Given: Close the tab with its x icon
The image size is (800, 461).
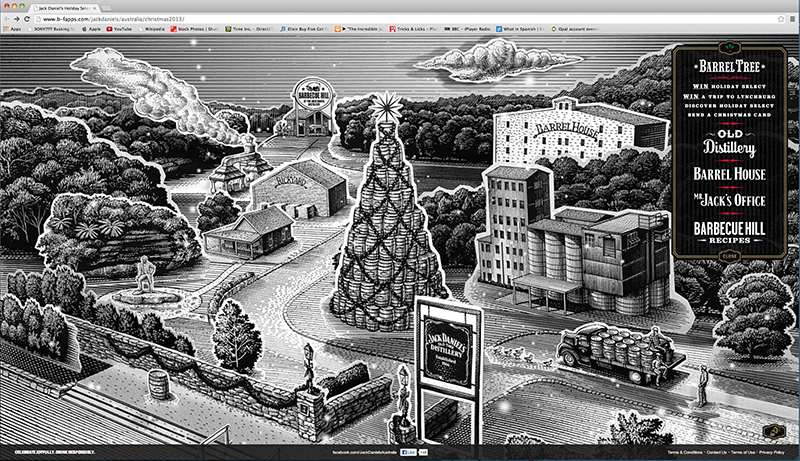Looking at the screenshot, I should coord(94,8).
